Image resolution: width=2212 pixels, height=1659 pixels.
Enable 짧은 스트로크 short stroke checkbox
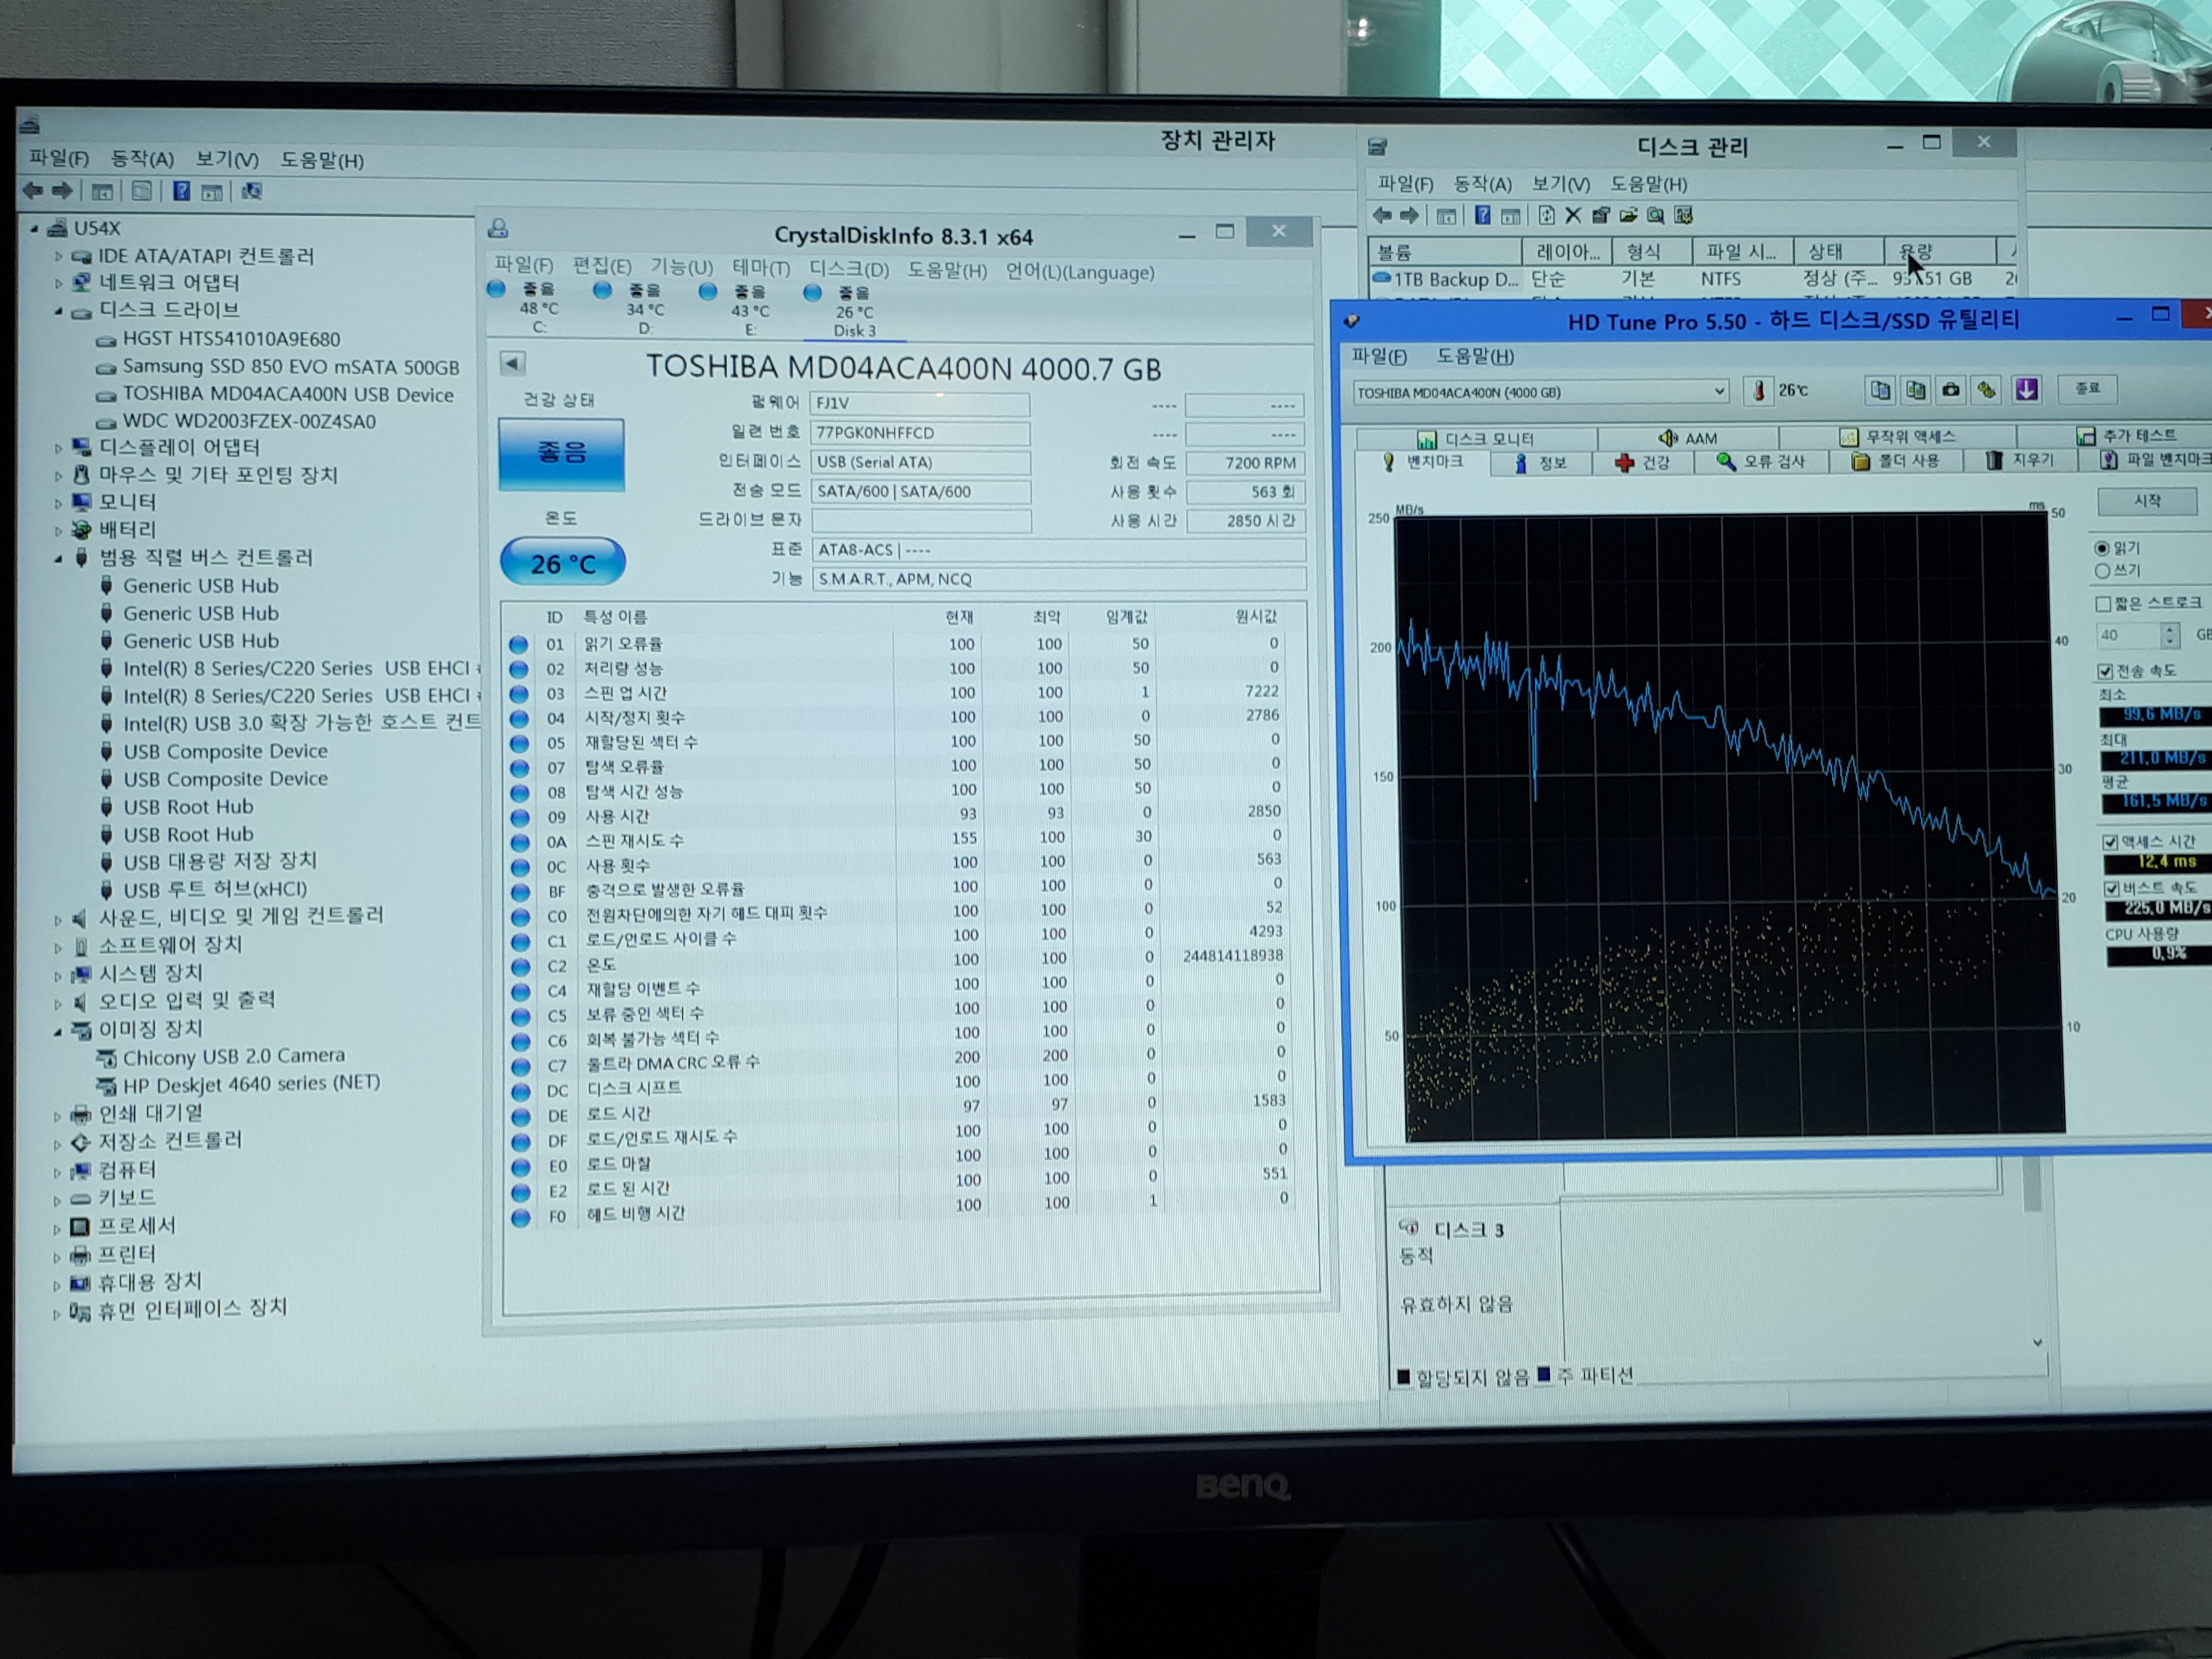(2103, 603)
